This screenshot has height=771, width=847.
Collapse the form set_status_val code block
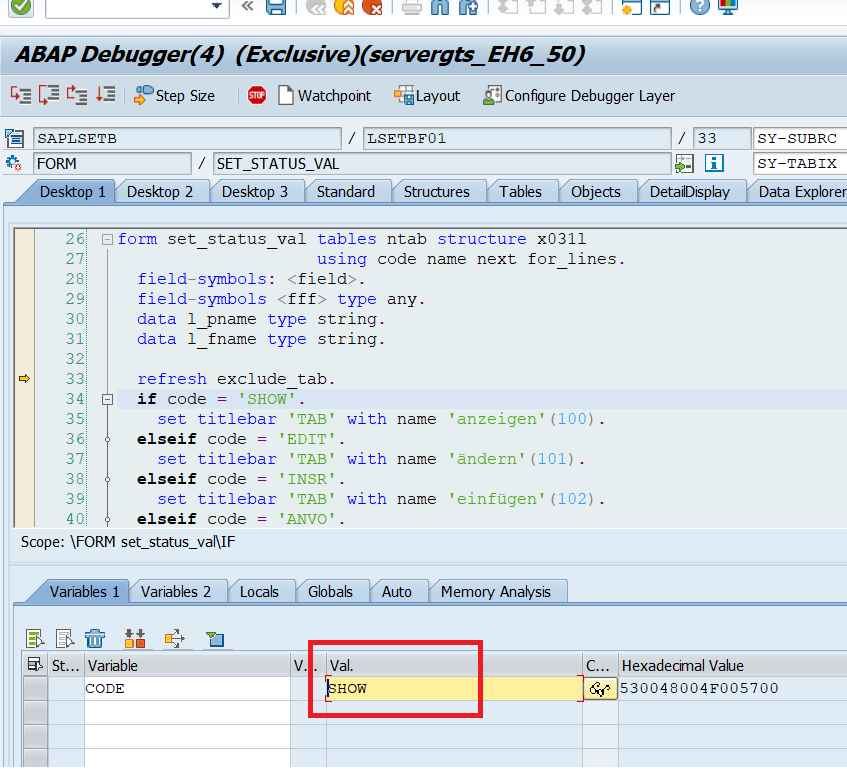pyautogui.click(x=107, y=239)
